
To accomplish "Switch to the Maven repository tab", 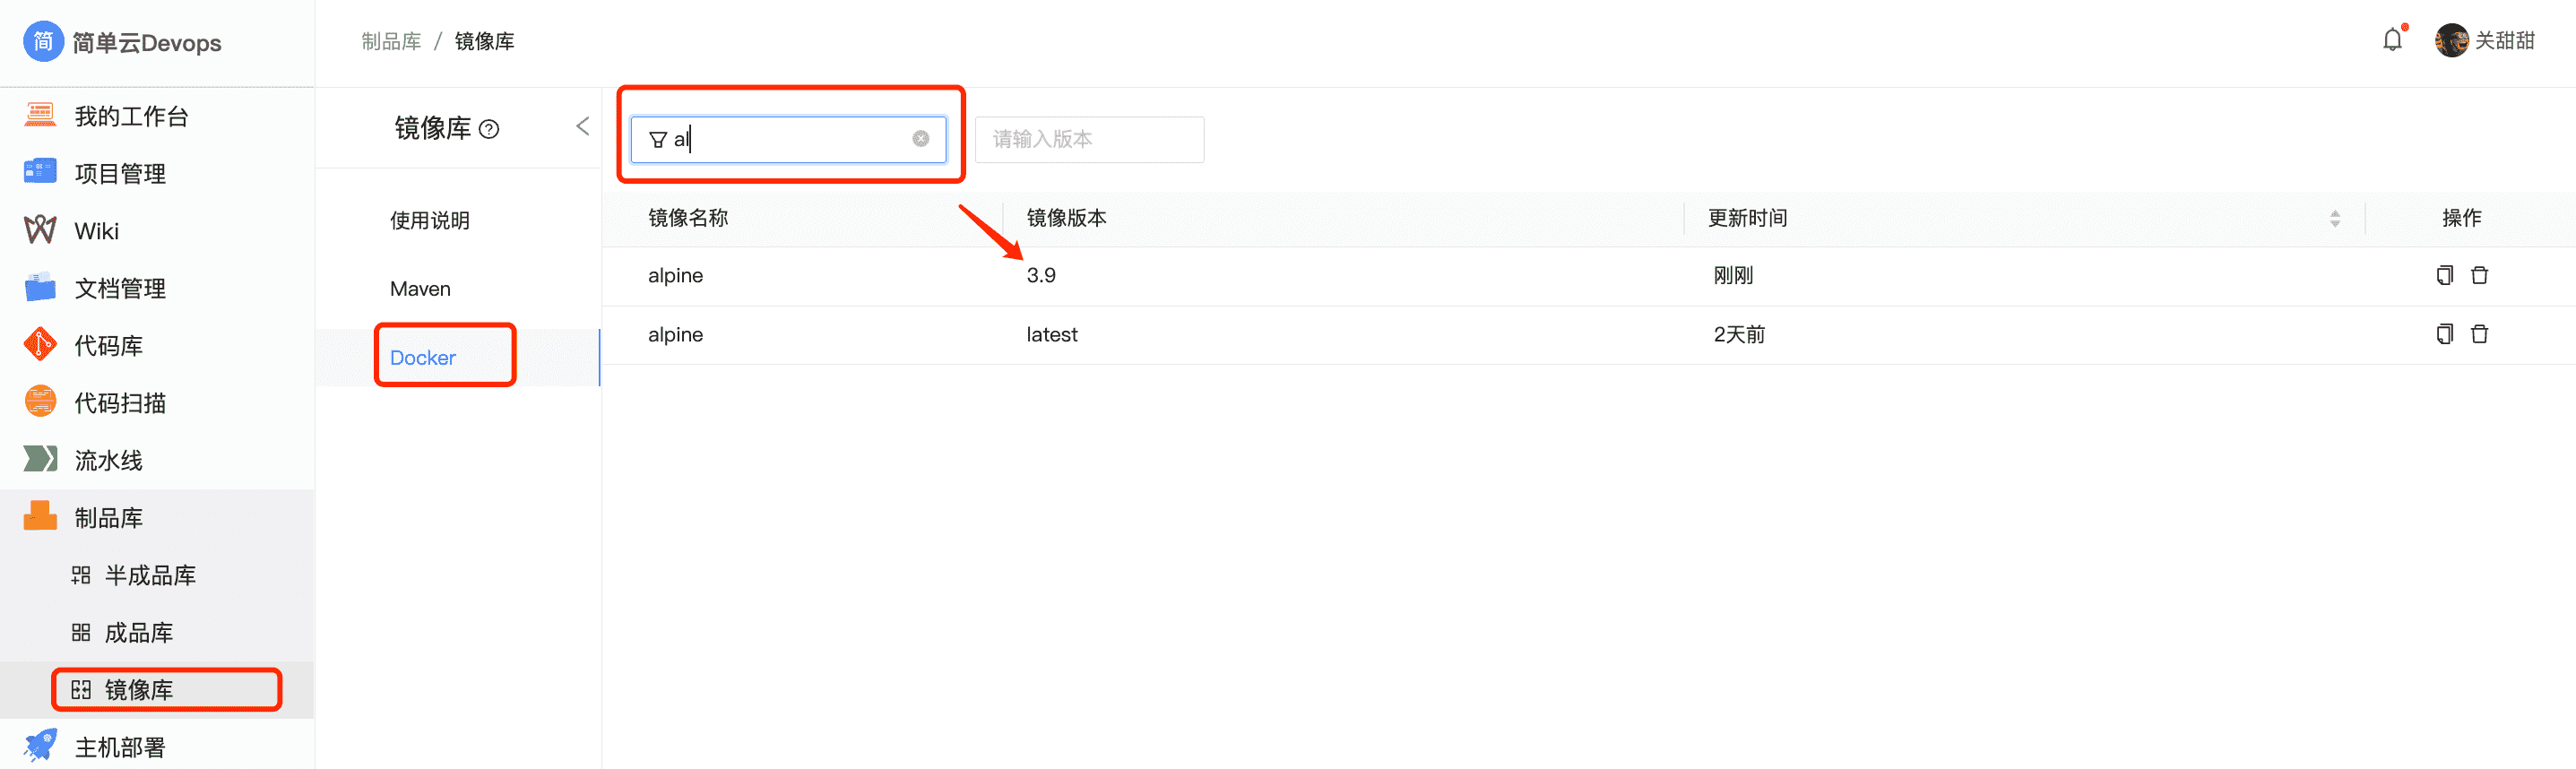I will pos(420,289).
